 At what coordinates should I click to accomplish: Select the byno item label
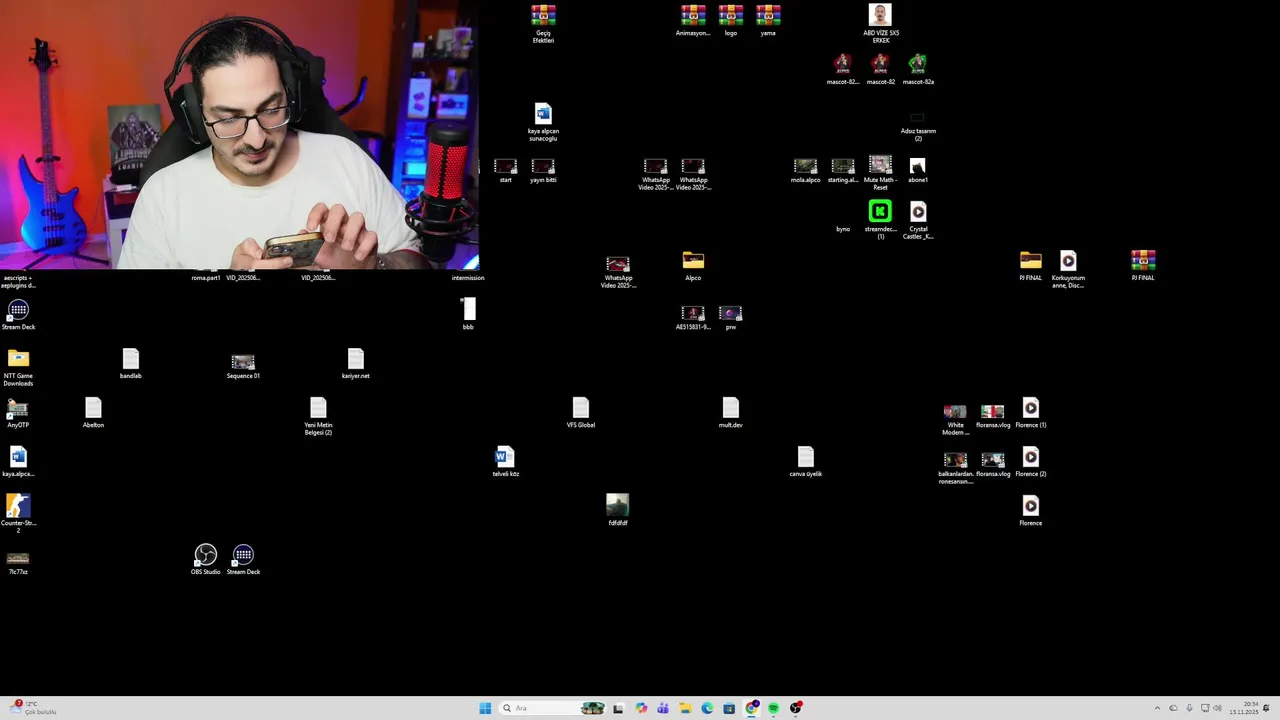pyautogui.click(x=843, y=229)
